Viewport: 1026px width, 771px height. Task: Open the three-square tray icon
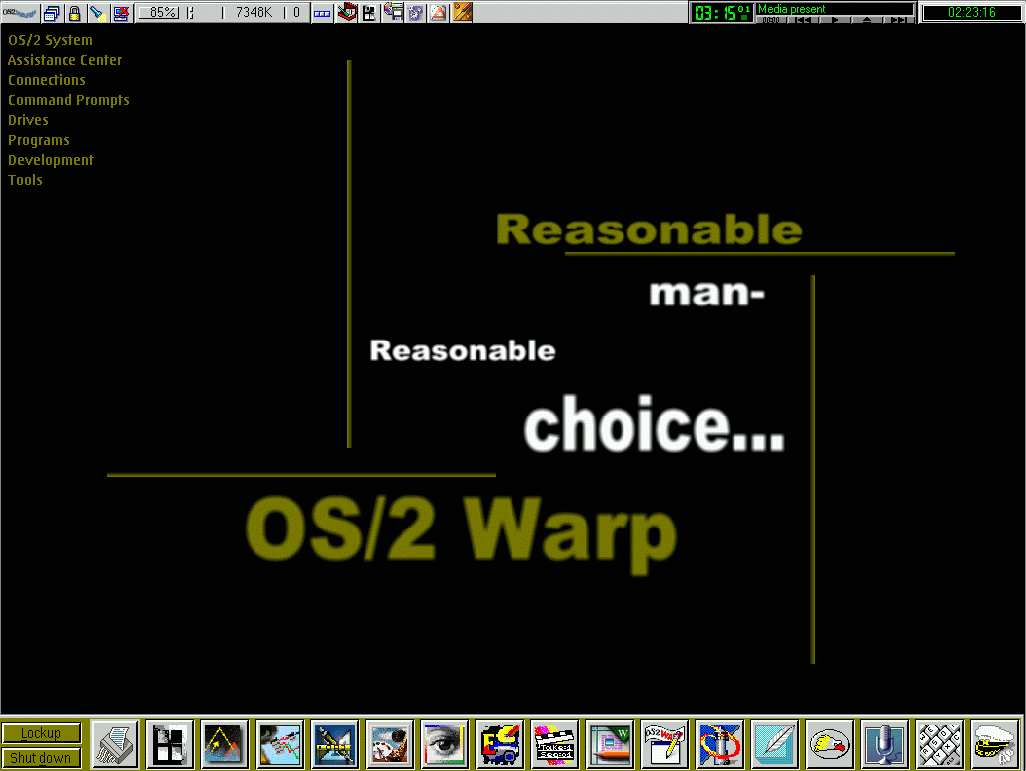(x=322, y=13)
